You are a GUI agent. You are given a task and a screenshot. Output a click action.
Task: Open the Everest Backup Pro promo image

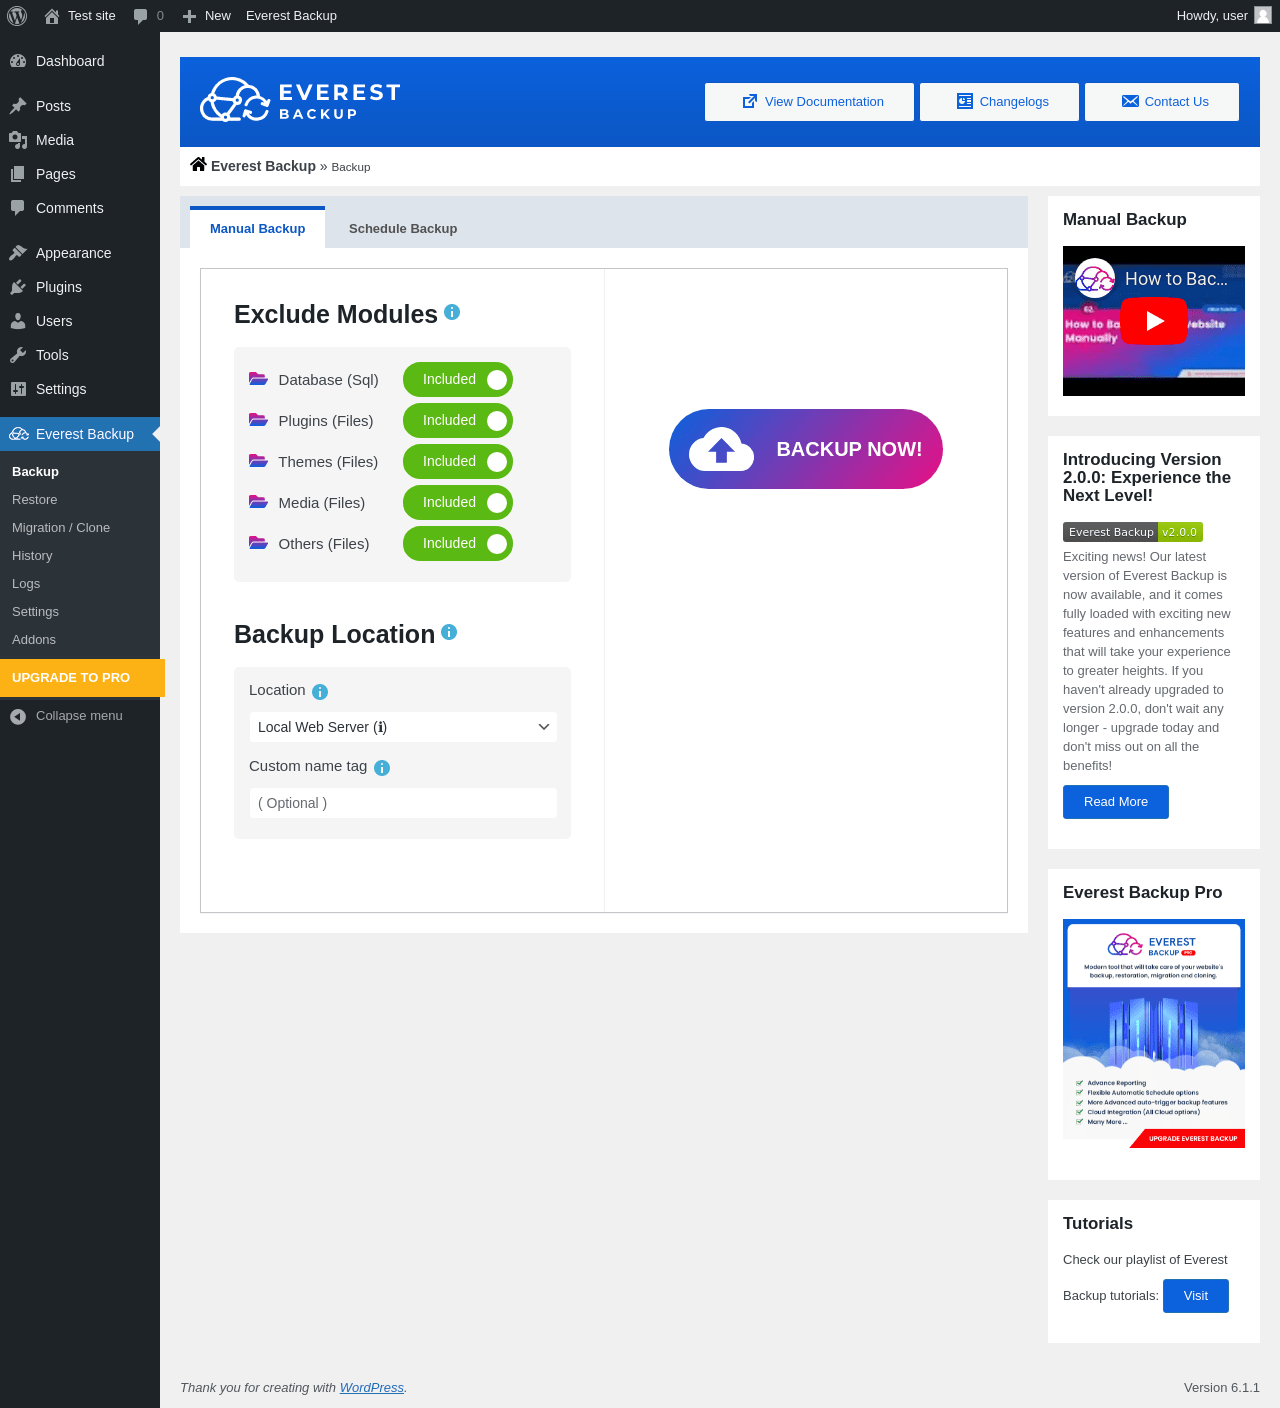(x=1154, y=1033)
